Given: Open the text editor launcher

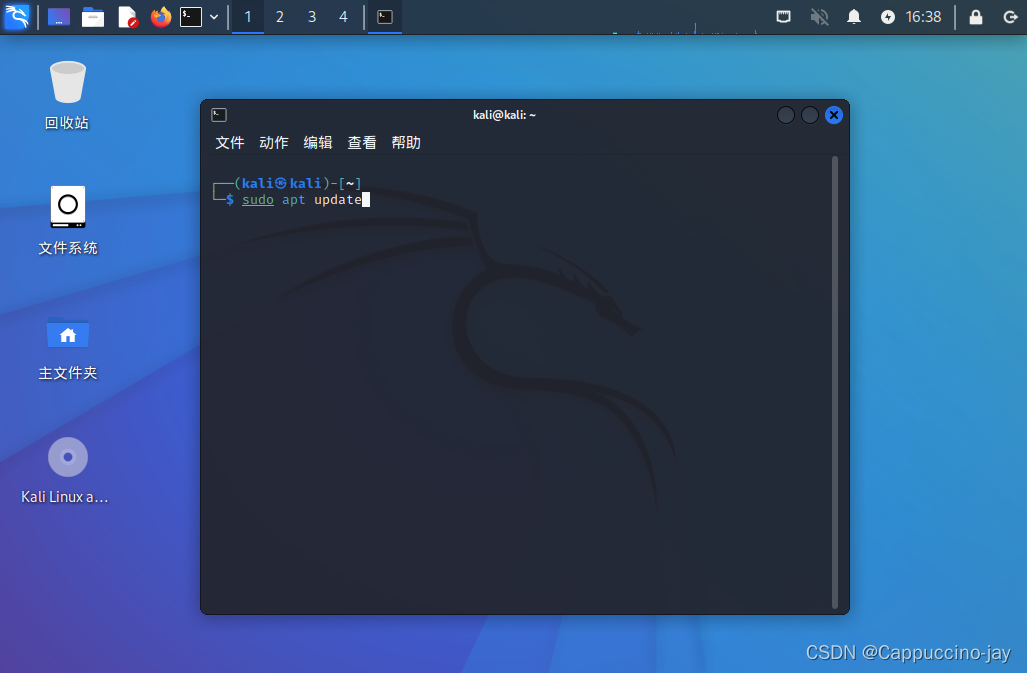Looking at the screenshot, I should pyautogui.click(x=127, y=16).
